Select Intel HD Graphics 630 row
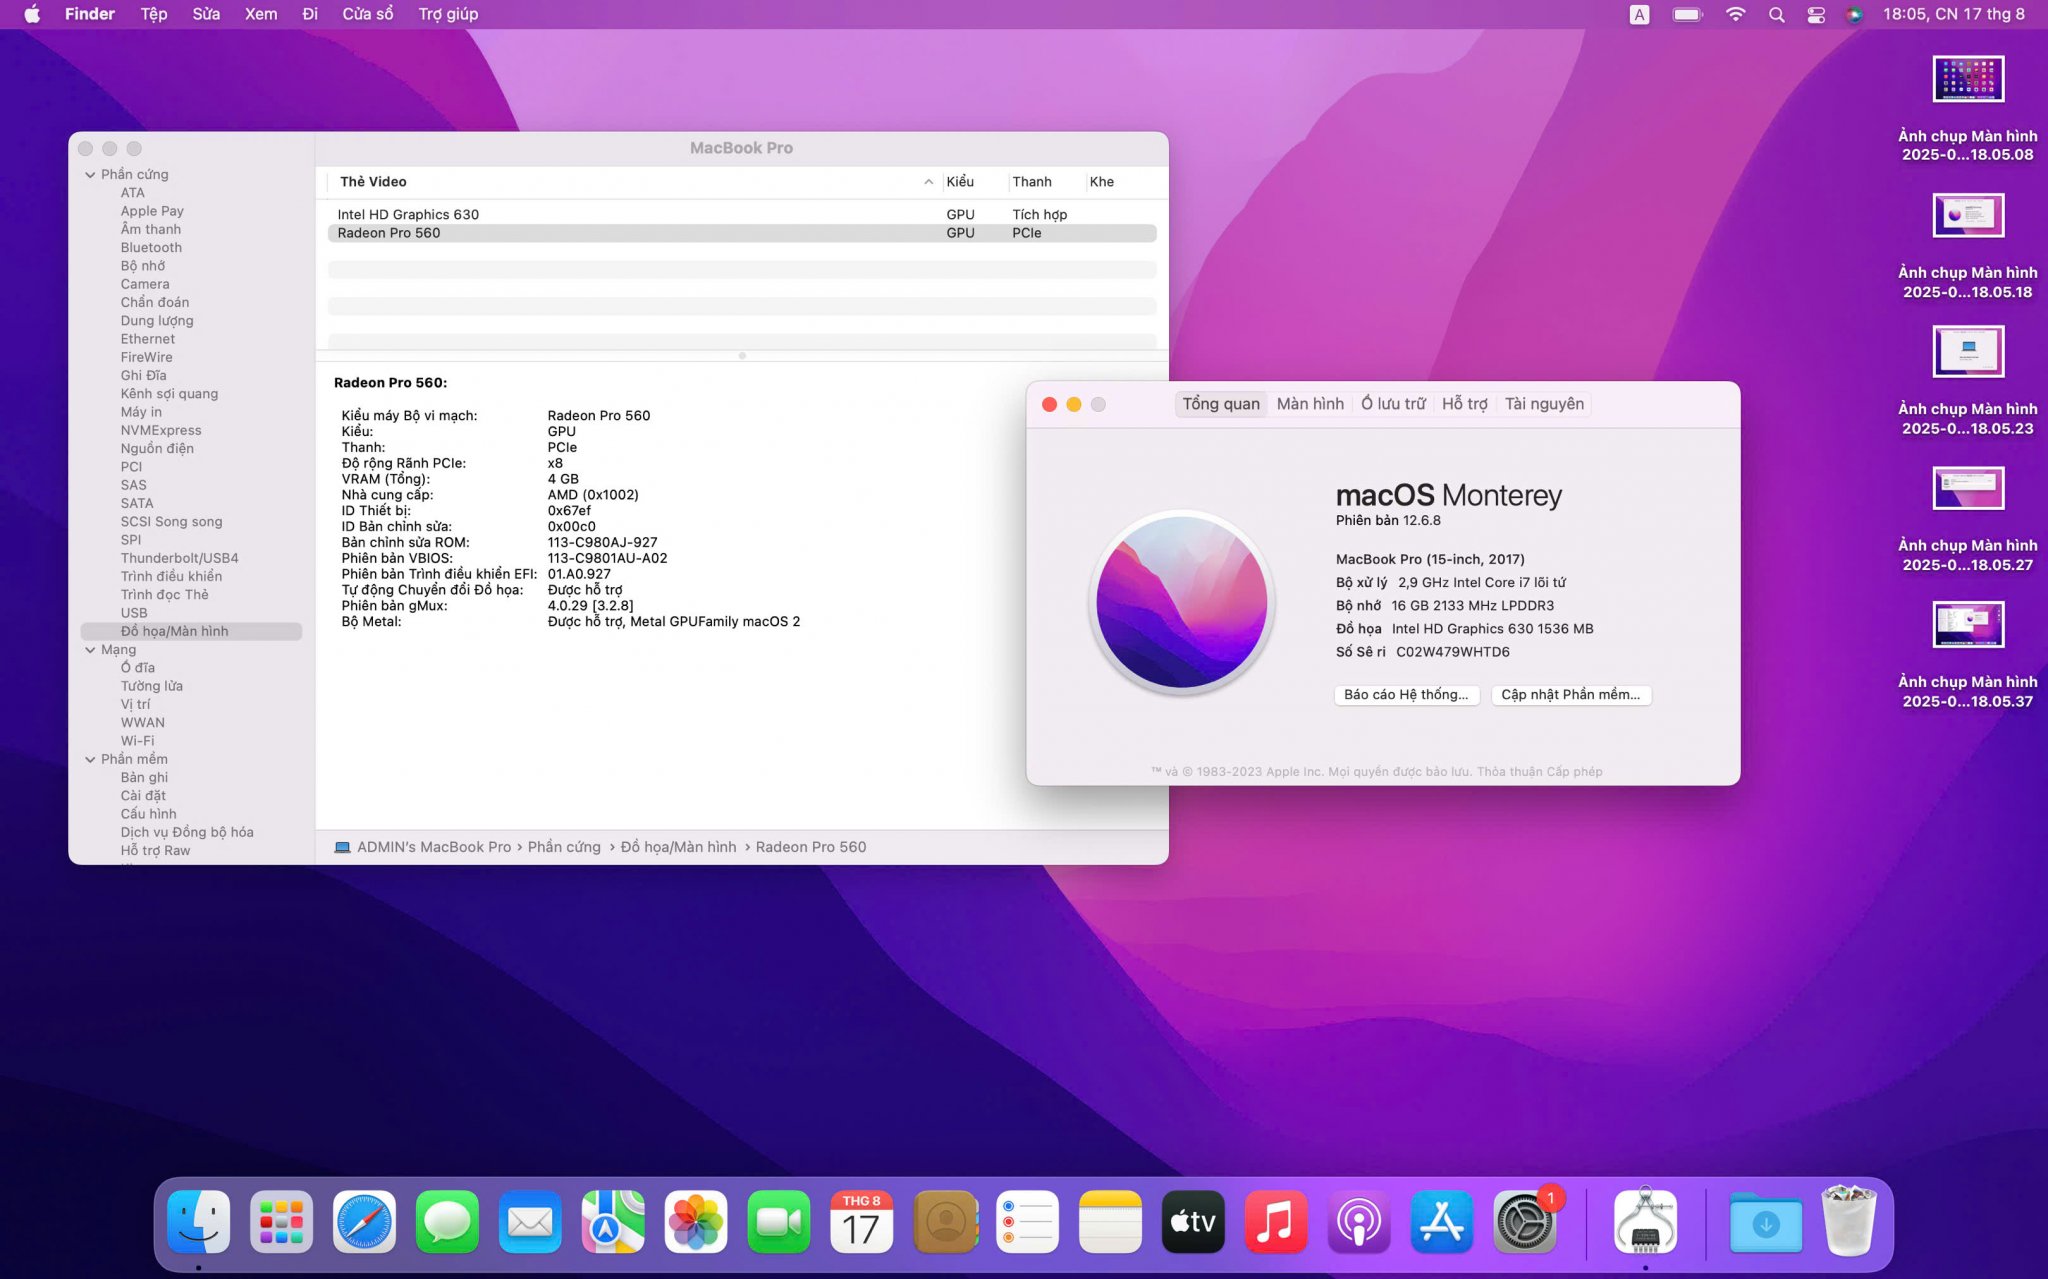Screen dimensions: 2048x1279 [x=408, y=214]
